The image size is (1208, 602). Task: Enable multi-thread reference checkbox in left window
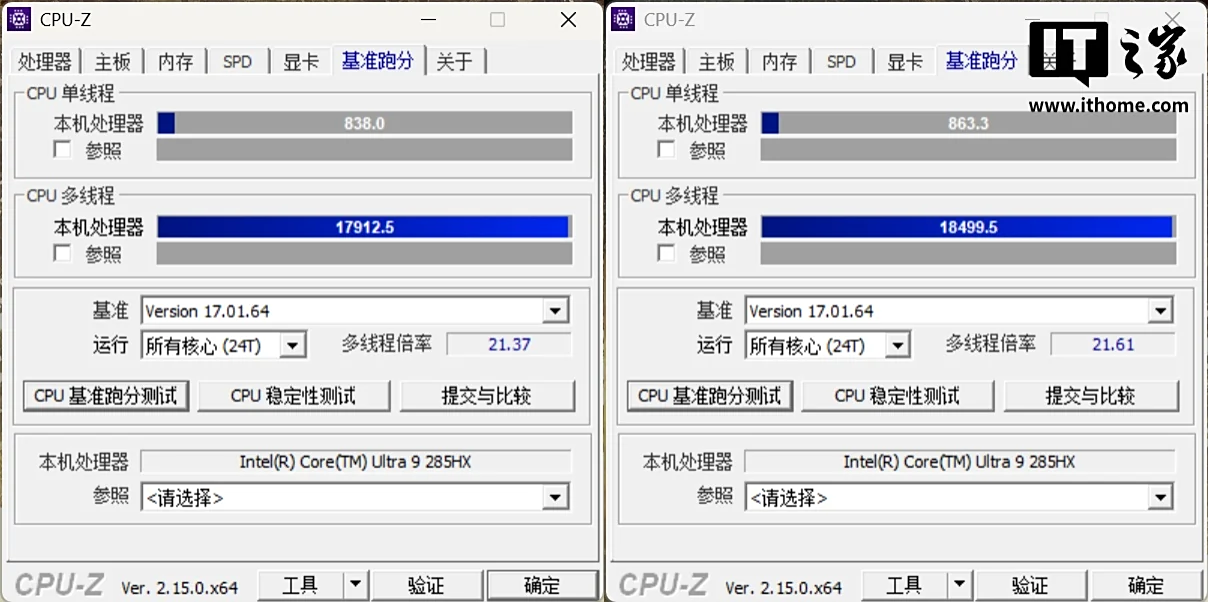tap(63, 254)
